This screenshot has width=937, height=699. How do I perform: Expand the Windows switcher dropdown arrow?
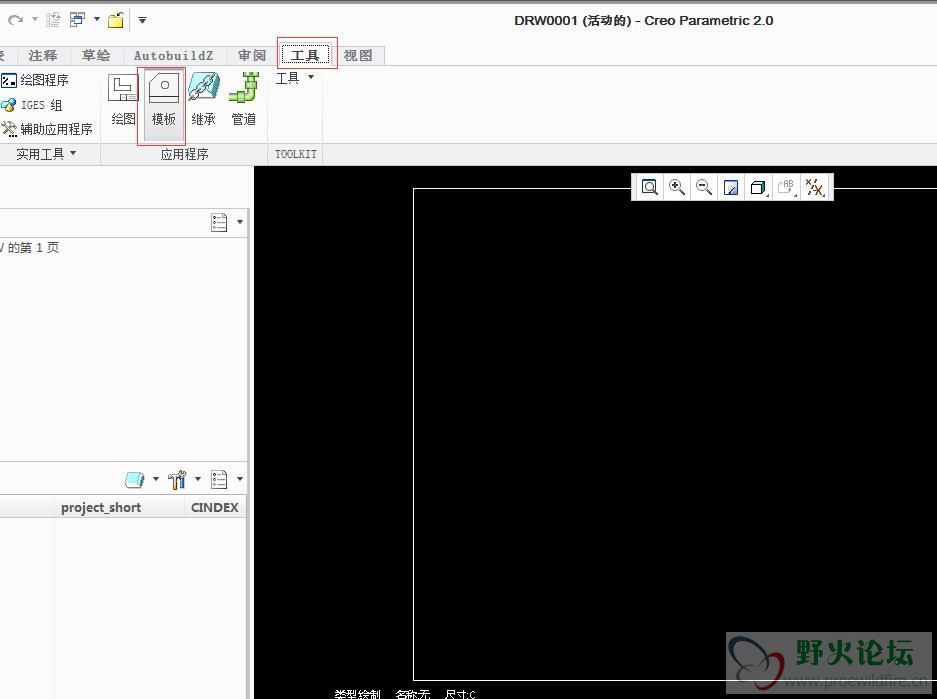point(97,19)
